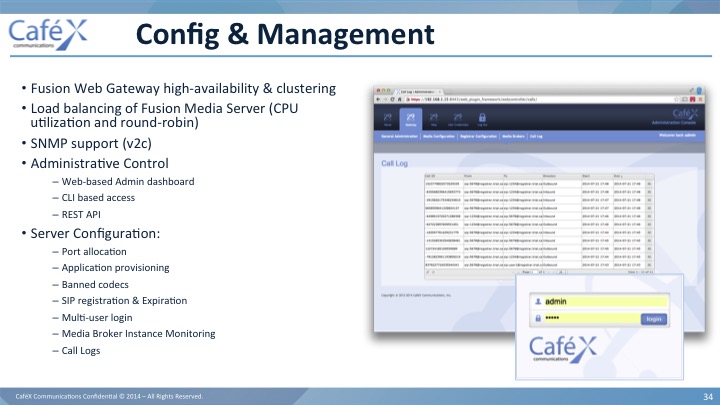Screen dimensions: 720x405
Task: Open Media Brokers submenu item
Action: [x=513, y=136]
